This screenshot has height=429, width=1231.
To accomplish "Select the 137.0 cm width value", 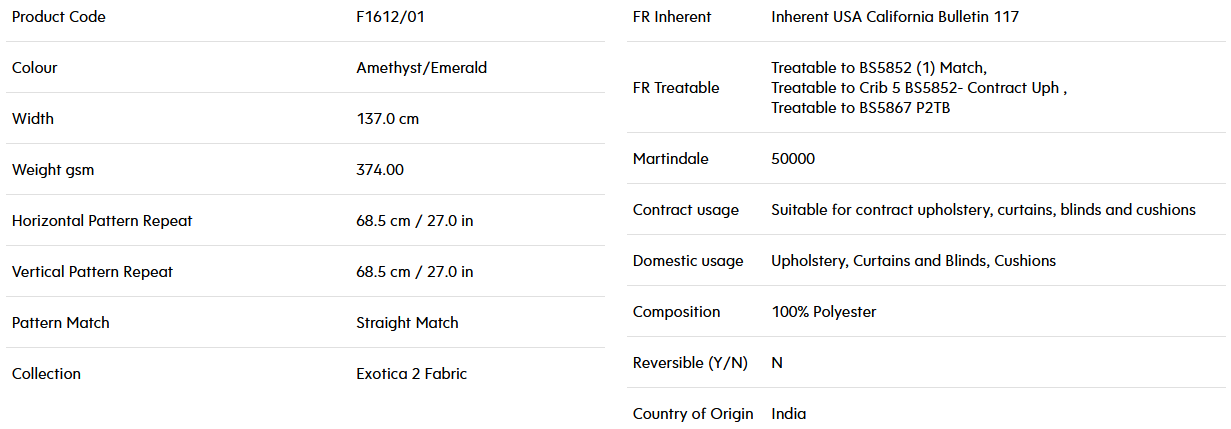I will 388,119.
